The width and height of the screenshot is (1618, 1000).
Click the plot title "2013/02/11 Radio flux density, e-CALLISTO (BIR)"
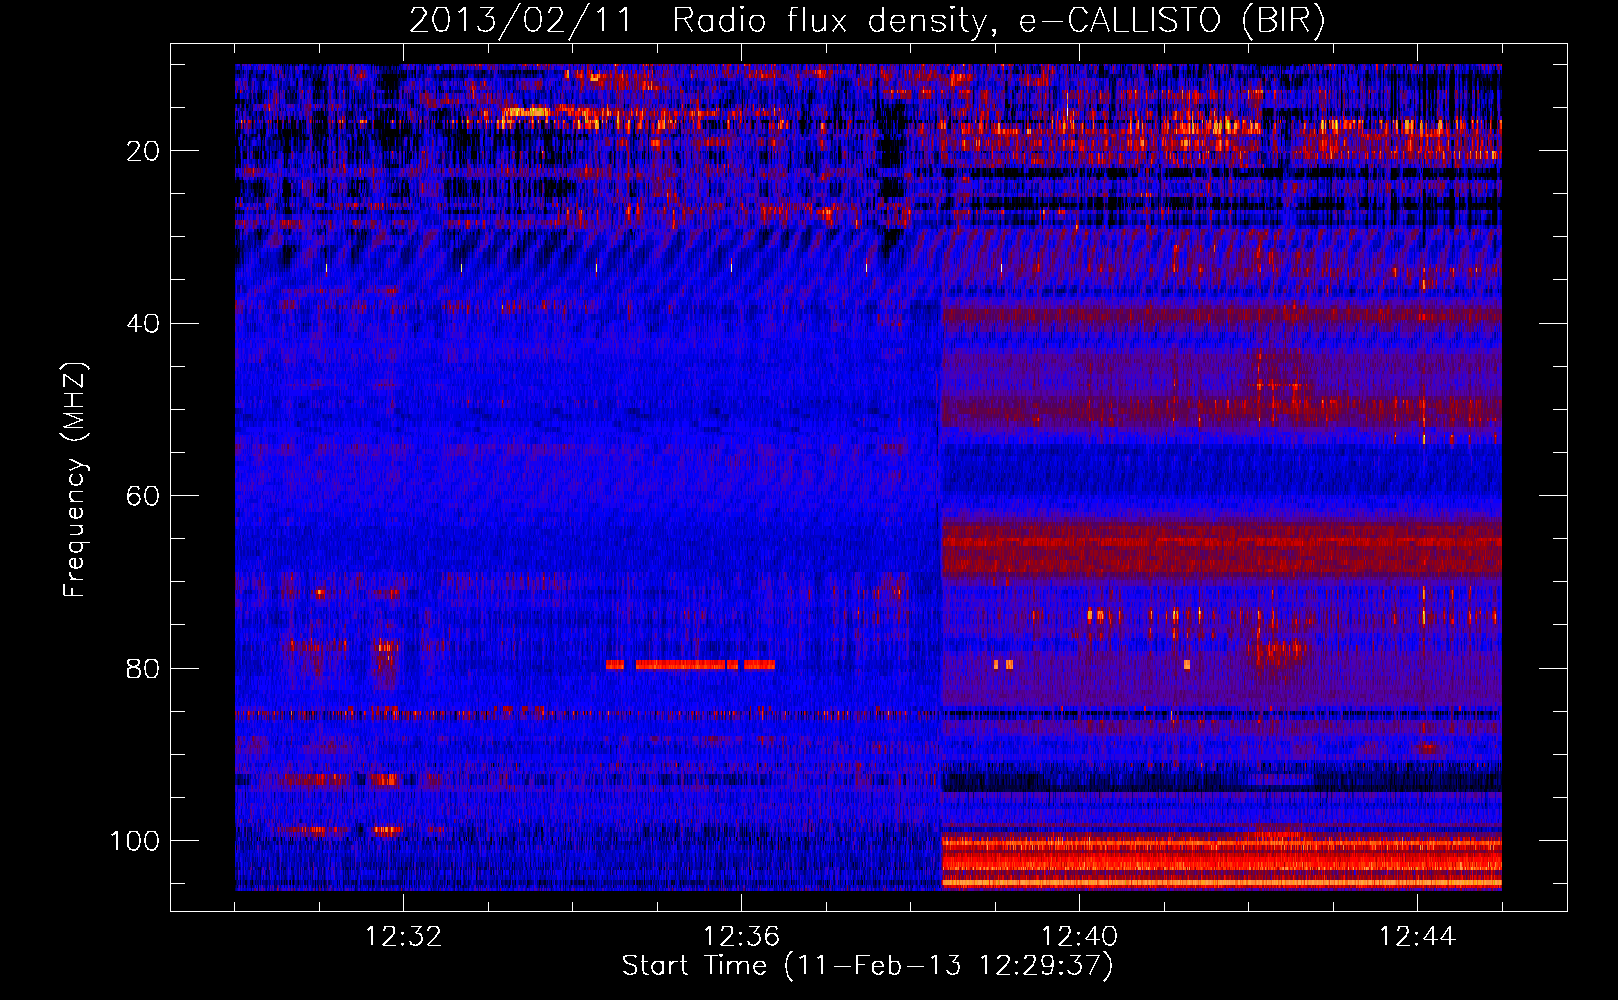pyautogui.click(x=867, y=20)
